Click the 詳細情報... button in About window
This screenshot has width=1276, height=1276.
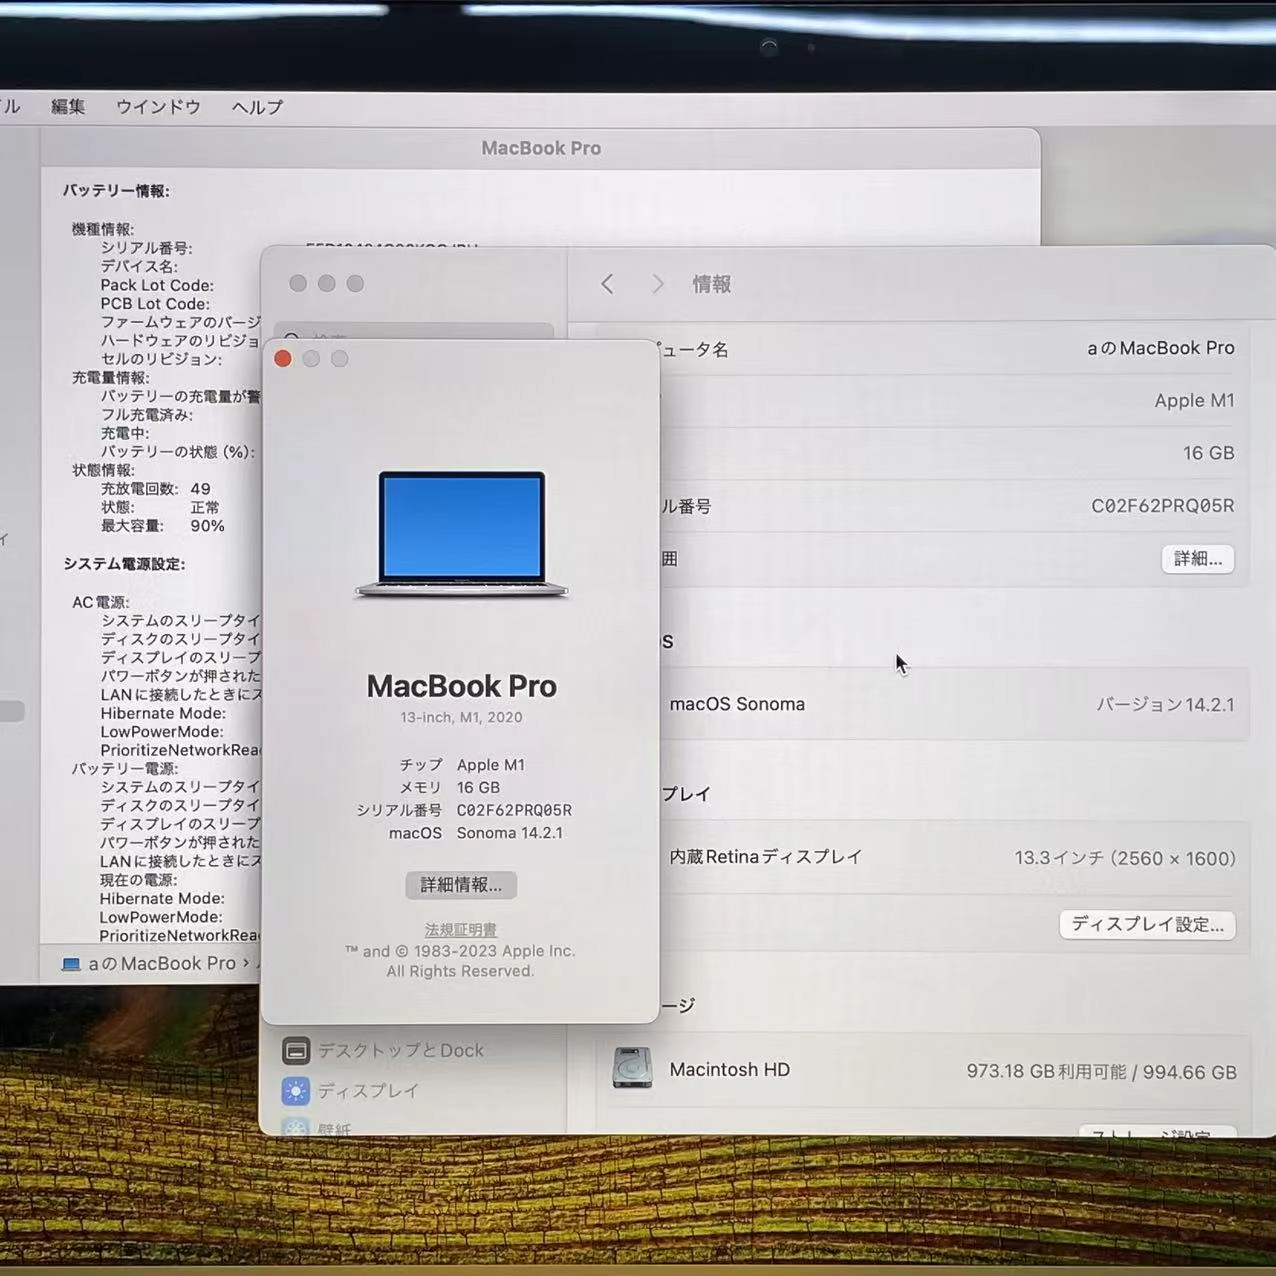(460, 885)
